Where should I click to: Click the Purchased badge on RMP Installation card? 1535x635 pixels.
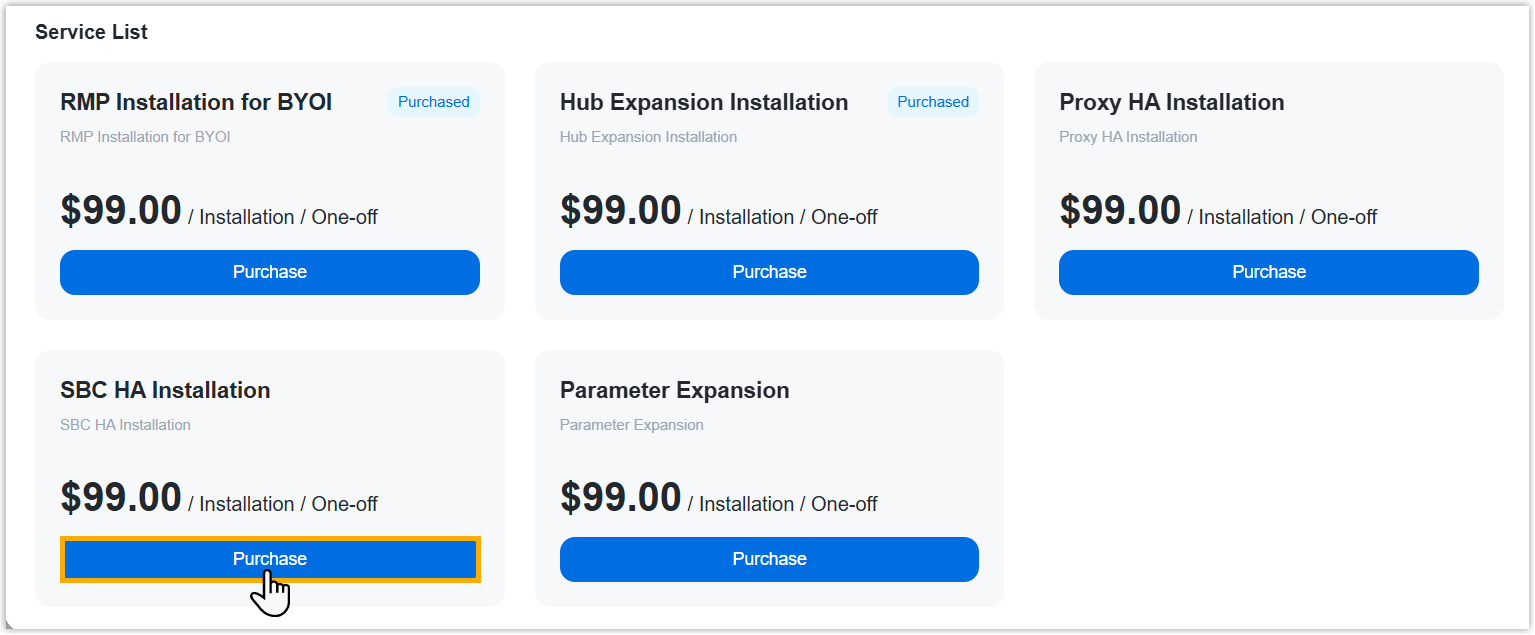click(x=433, y=102)
